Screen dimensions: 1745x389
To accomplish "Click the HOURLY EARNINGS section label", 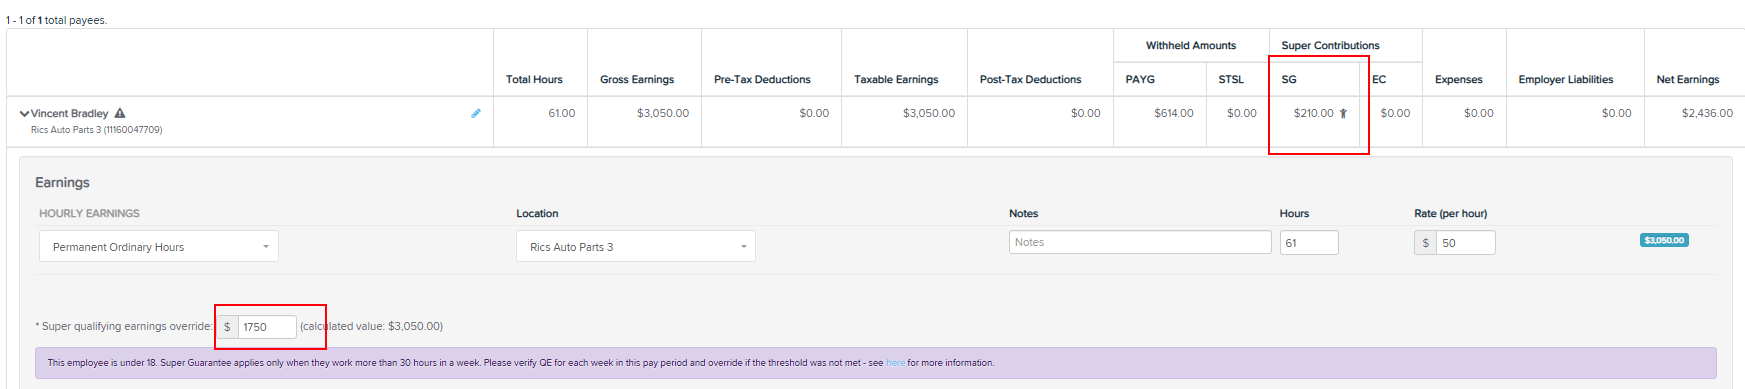I will coord(89,213).
